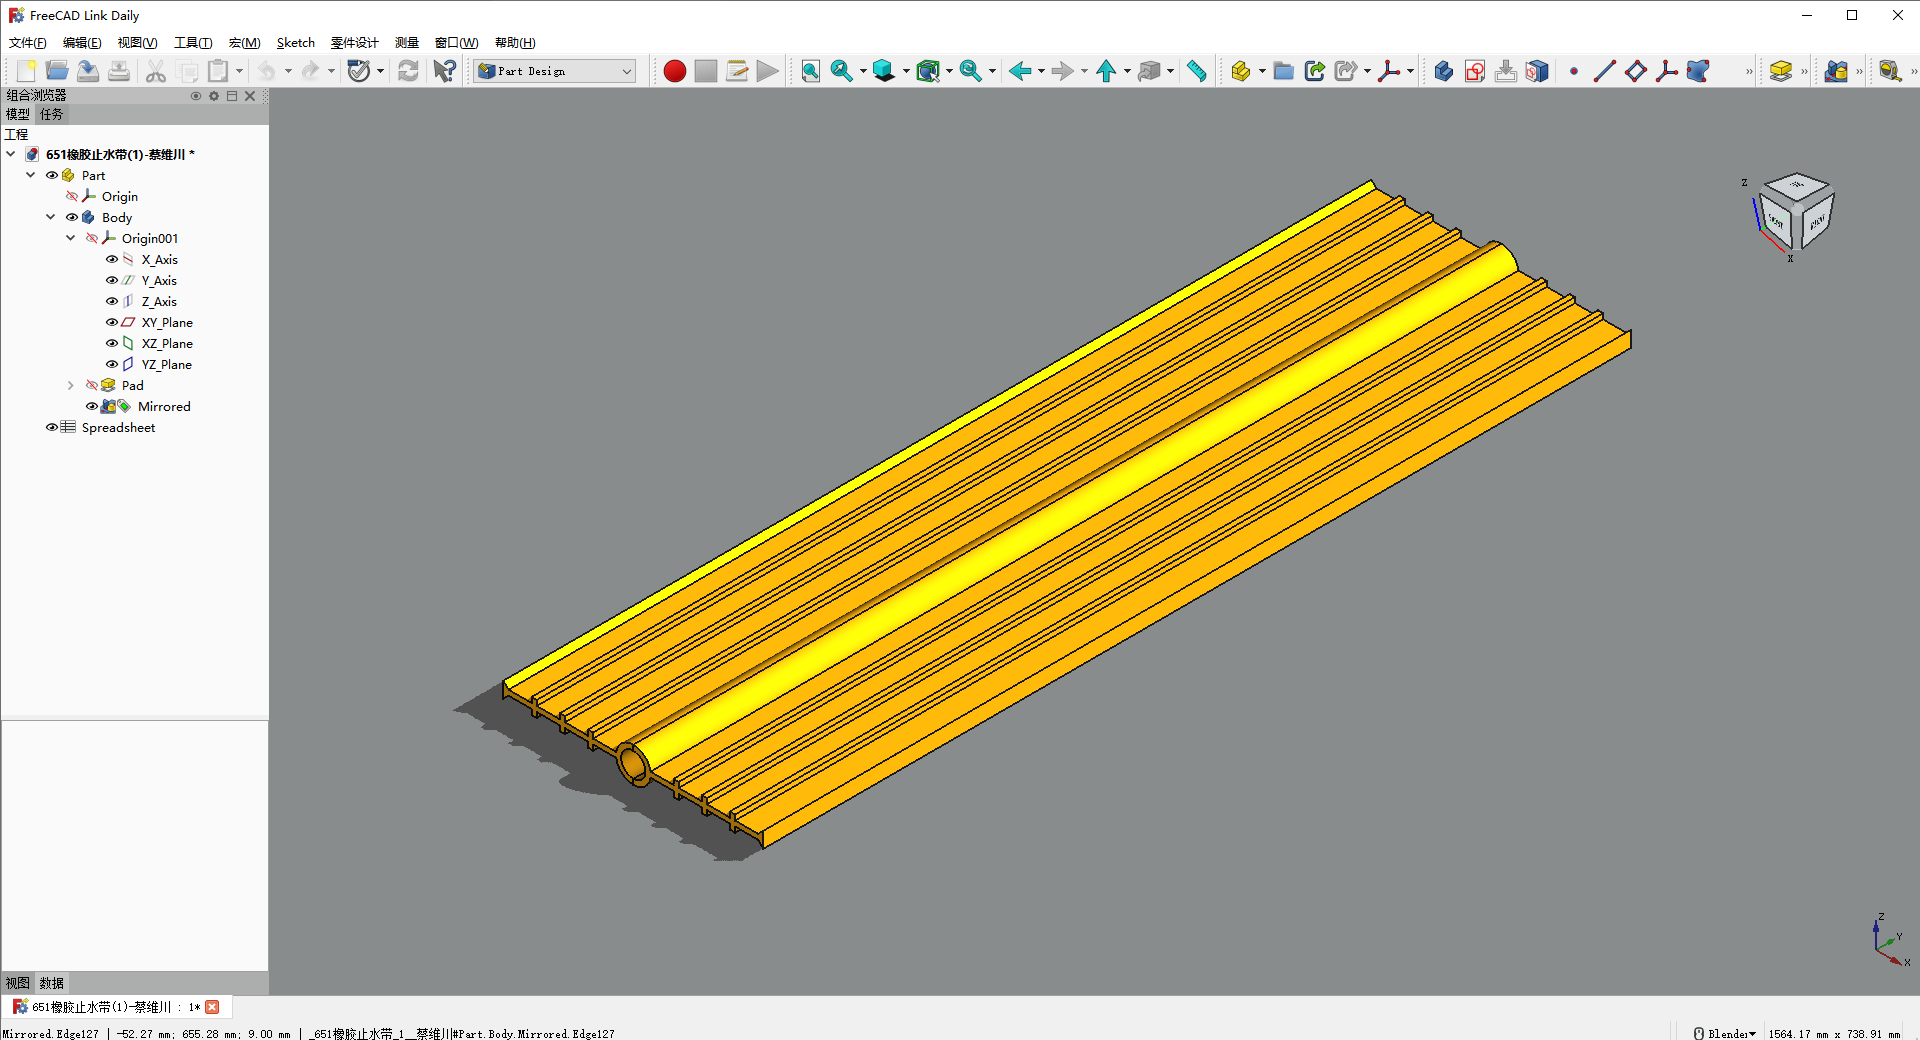Screen dimensions: 1920x1040
Task: Click the What's This help icon
Action: coord(445,71)
